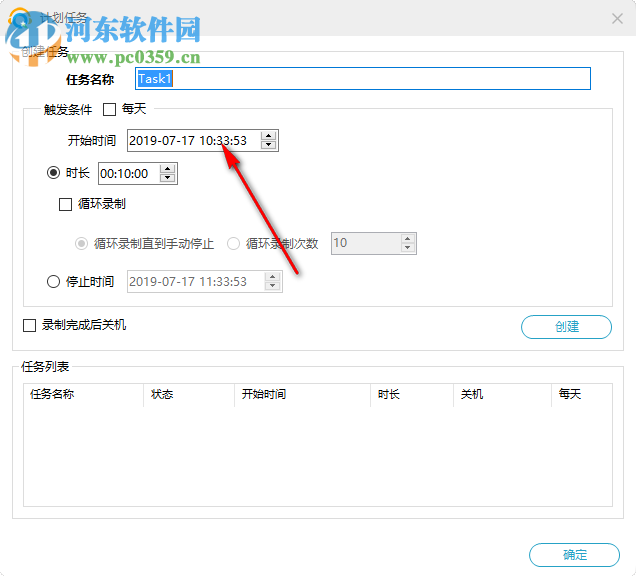Close the 计划任务 dialog window
The image size is (636, 576).
click(x=617, y=19)
